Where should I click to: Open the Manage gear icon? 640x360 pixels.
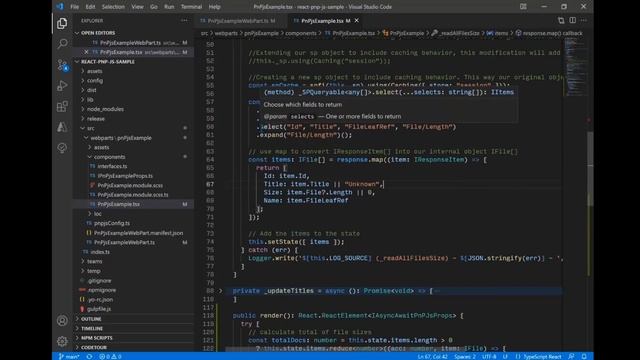62,341
